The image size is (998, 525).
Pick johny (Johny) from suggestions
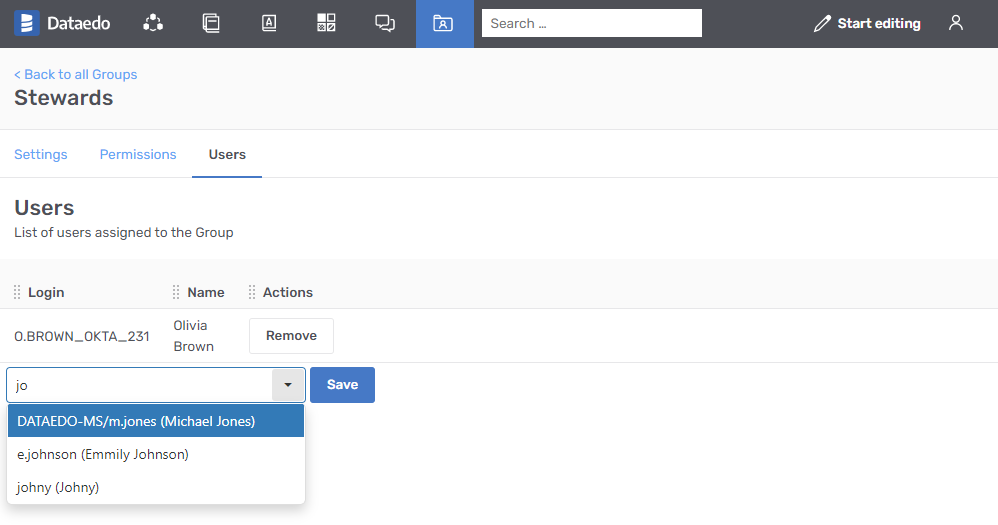(58, 487)
